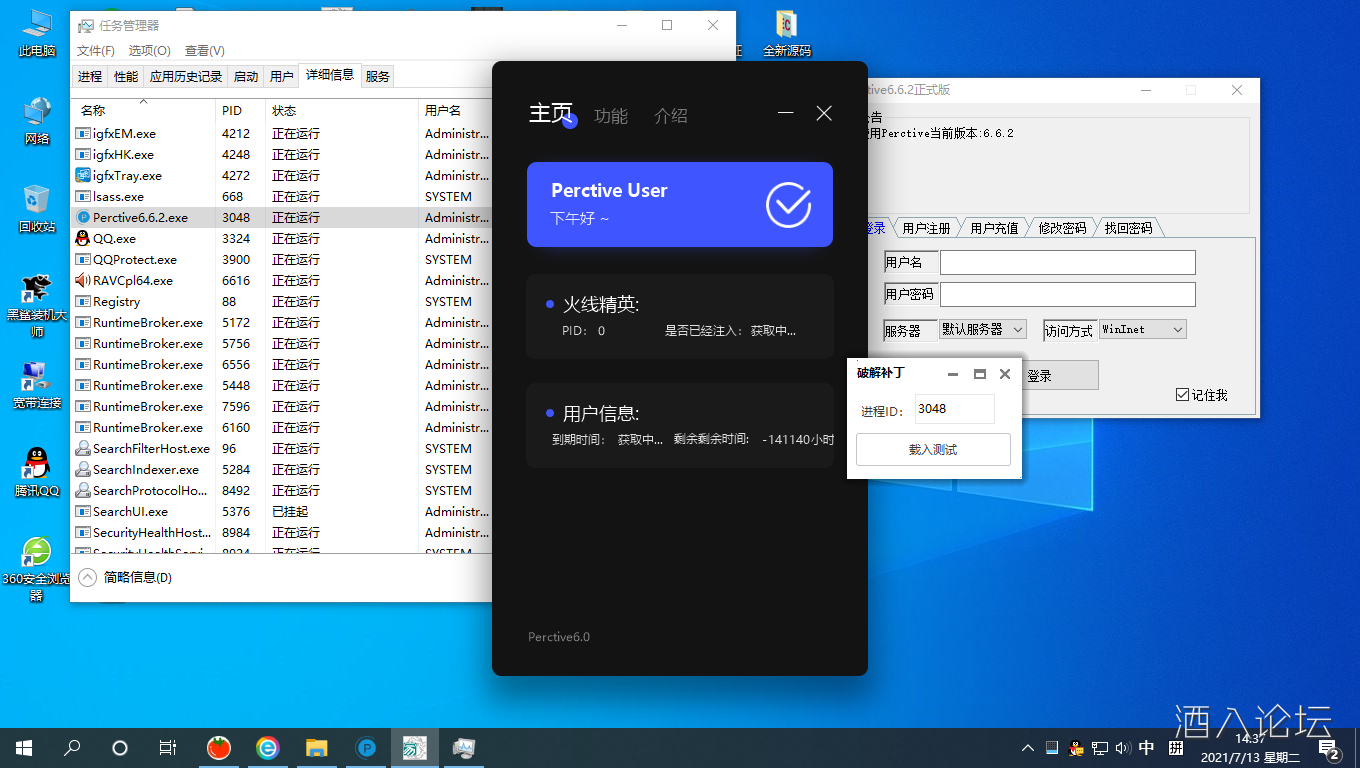1360x768 pixels.
Task: Select 全新源码 desktop folder icon
Action: [787, 32]
